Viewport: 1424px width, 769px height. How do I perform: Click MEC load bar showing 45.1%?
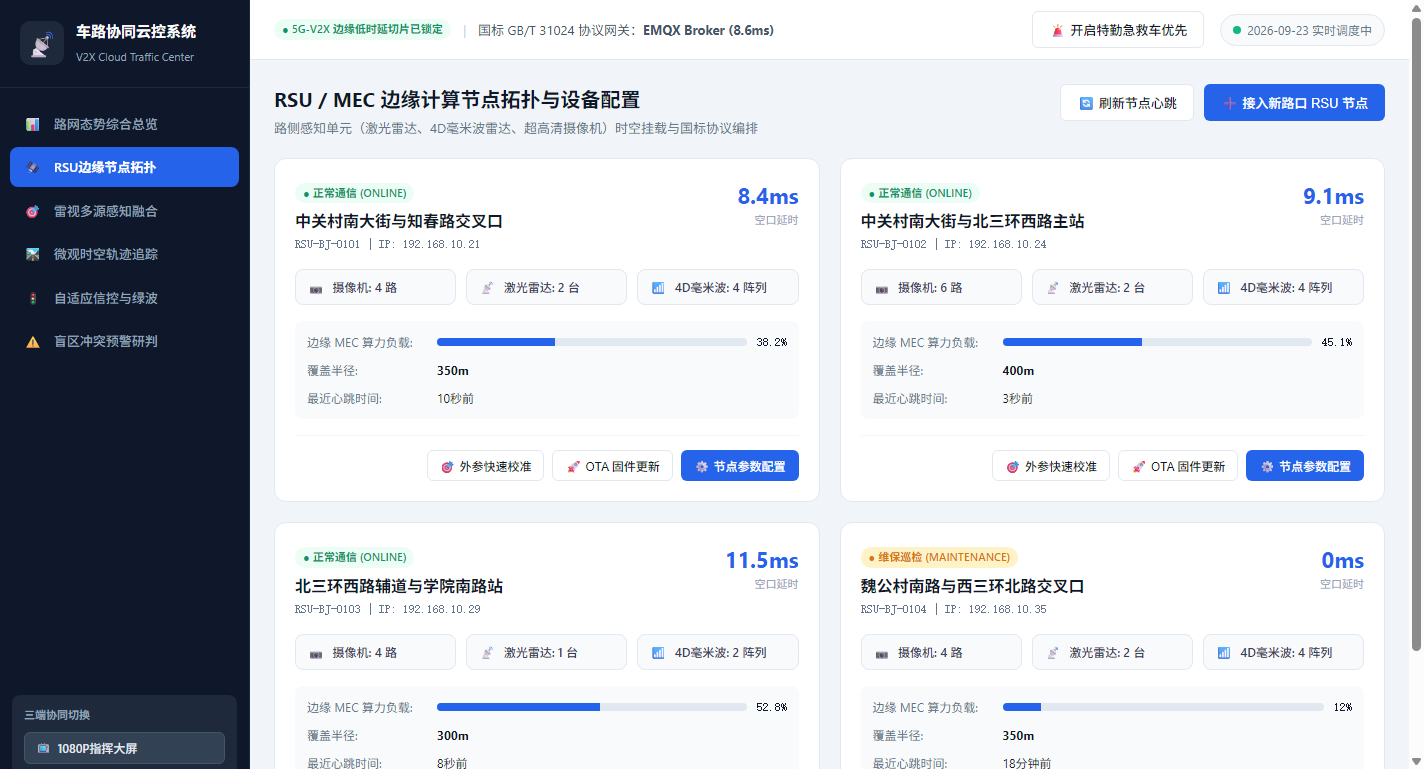(1157, 342)
